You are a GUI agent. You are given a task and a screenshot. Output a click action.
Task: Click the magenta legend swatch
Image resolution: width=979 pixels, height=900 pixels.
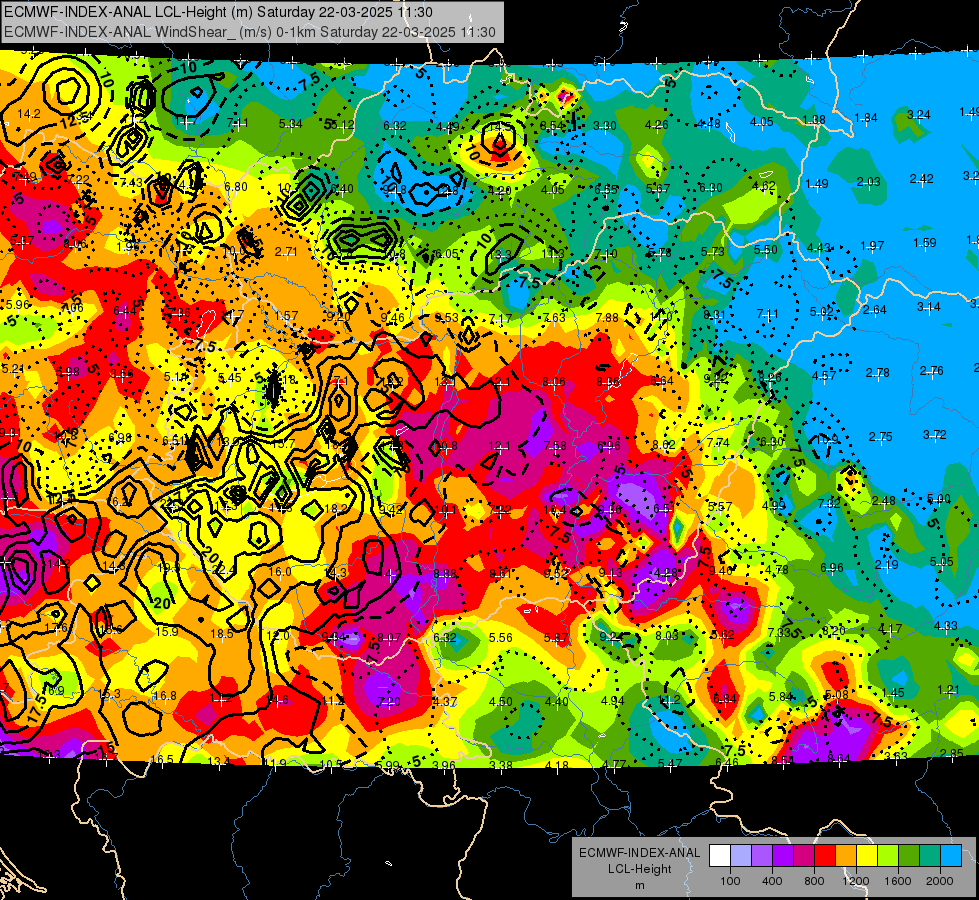804,856
